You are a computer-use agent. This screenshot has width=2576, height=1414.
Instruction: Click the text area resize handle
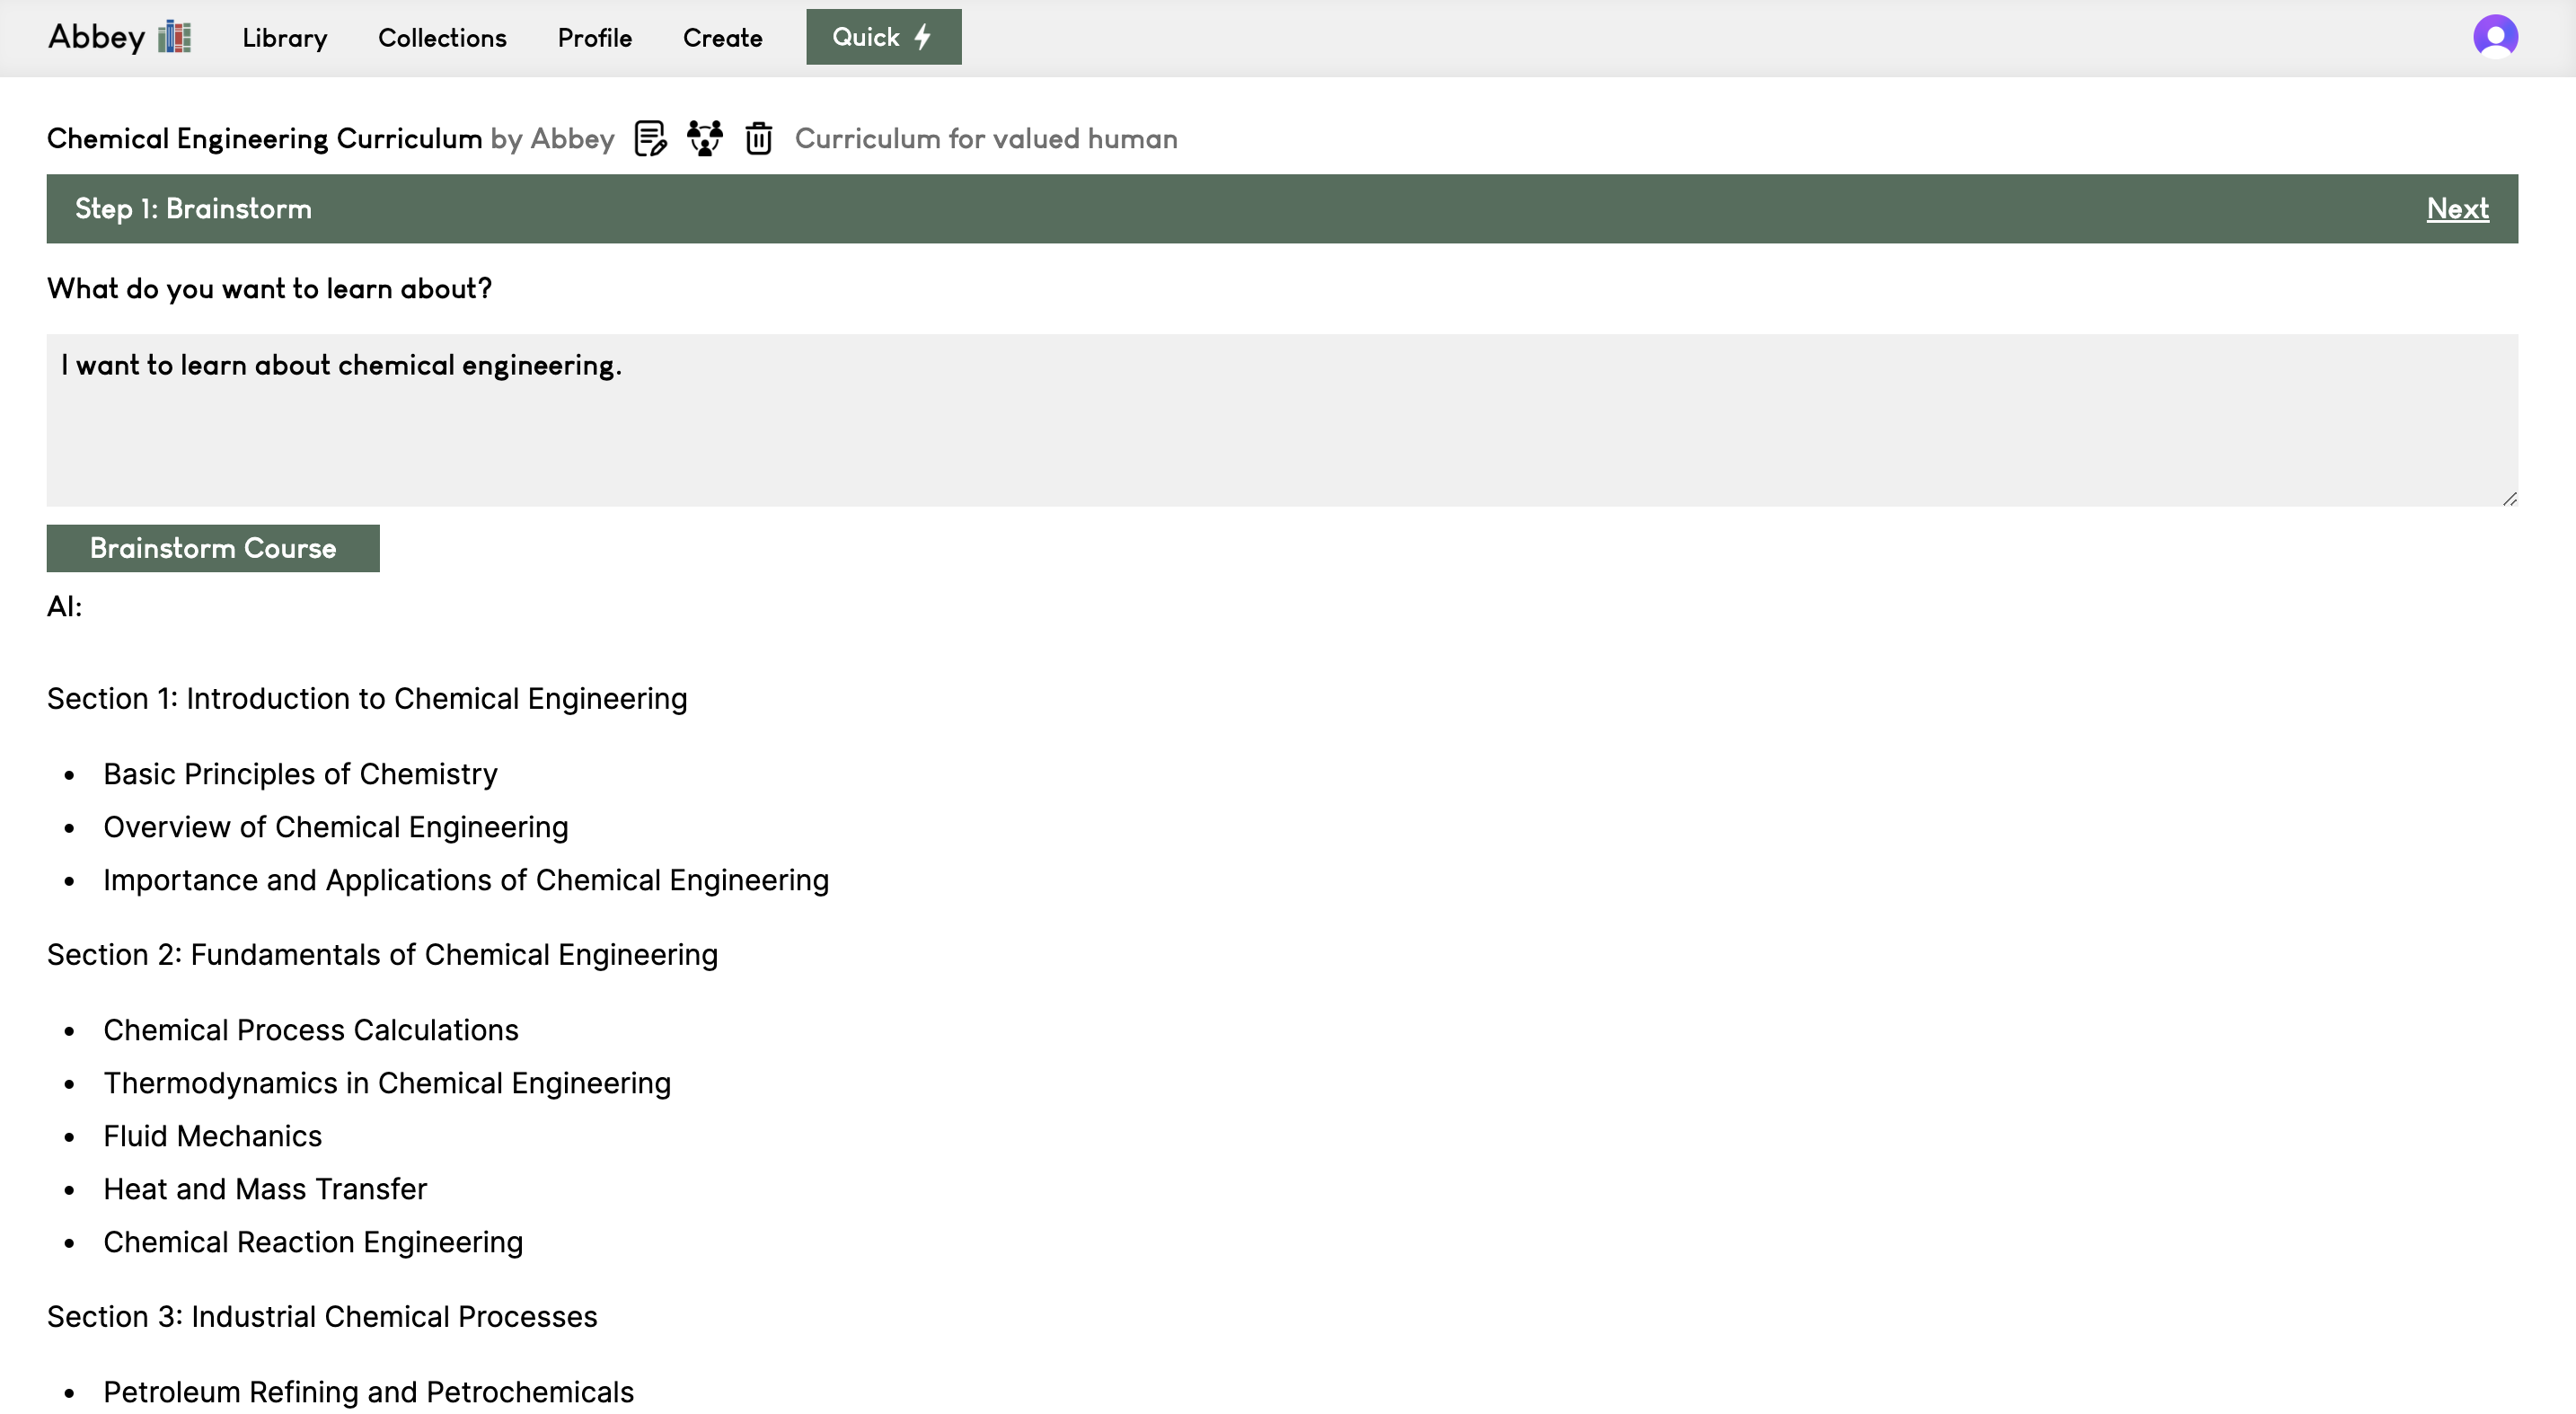(x=2510, y=499)
